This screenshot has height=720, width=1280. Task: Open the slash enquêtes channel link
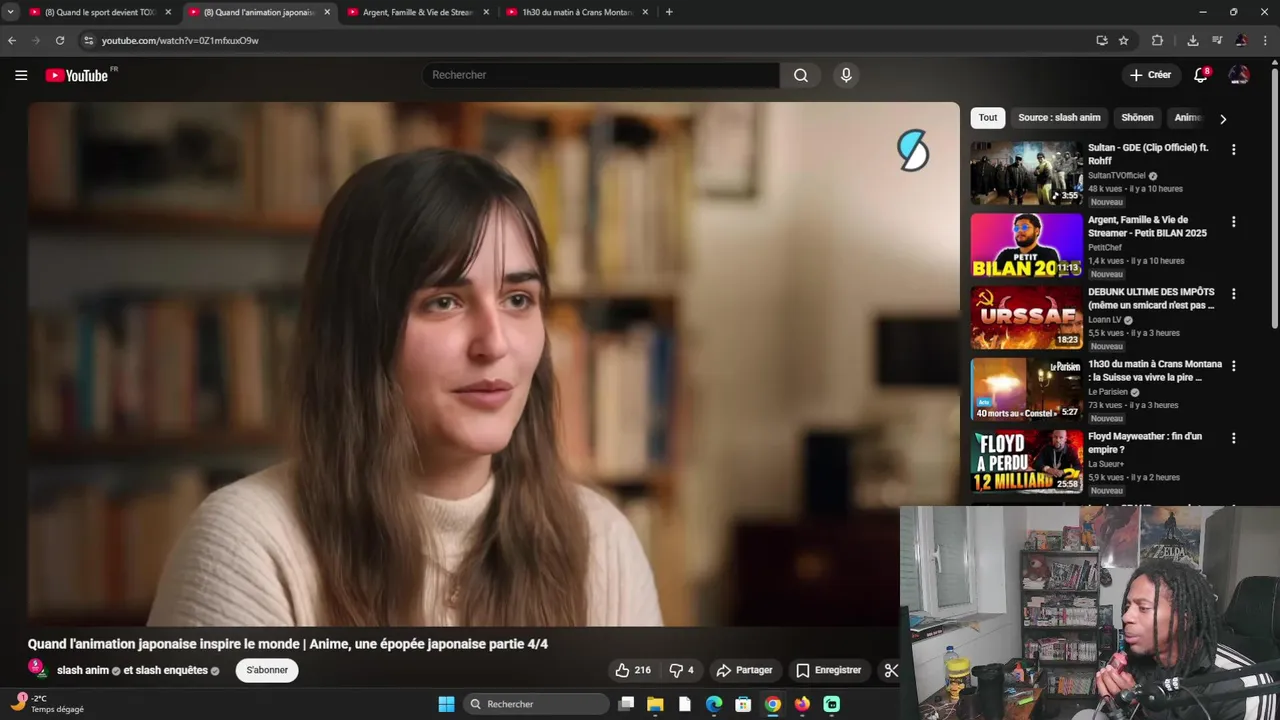click(x=171, y=670)
